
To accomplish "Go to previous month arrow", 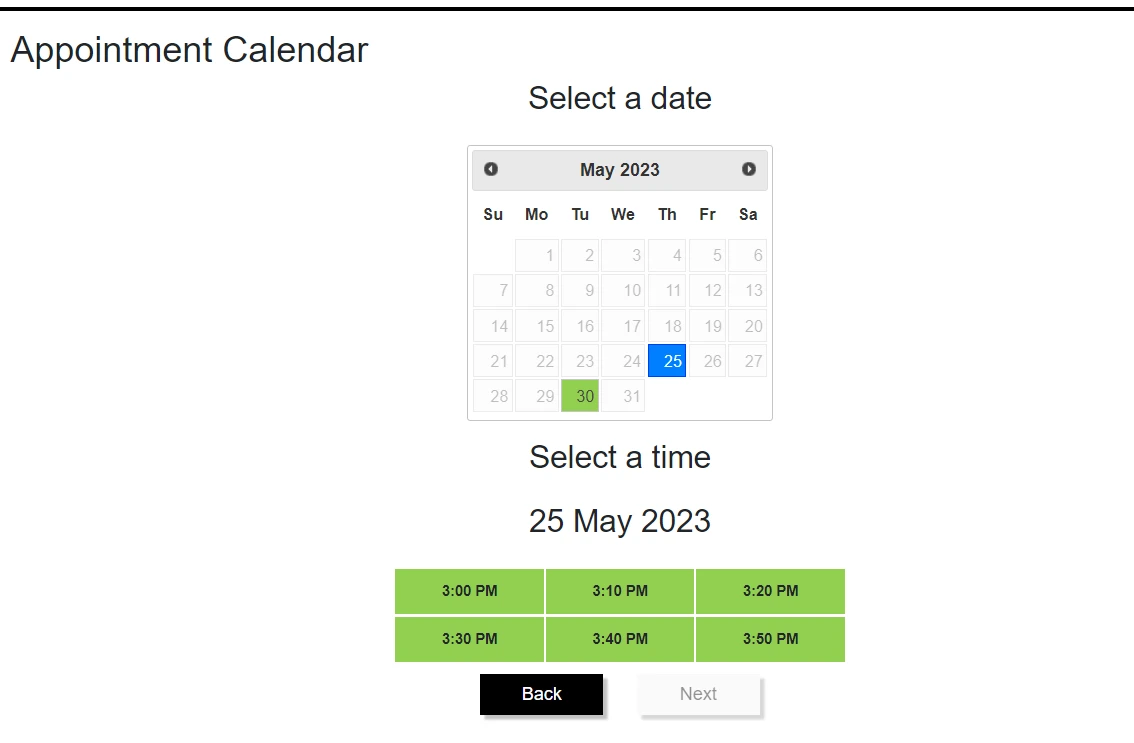I will click(491, 169).
